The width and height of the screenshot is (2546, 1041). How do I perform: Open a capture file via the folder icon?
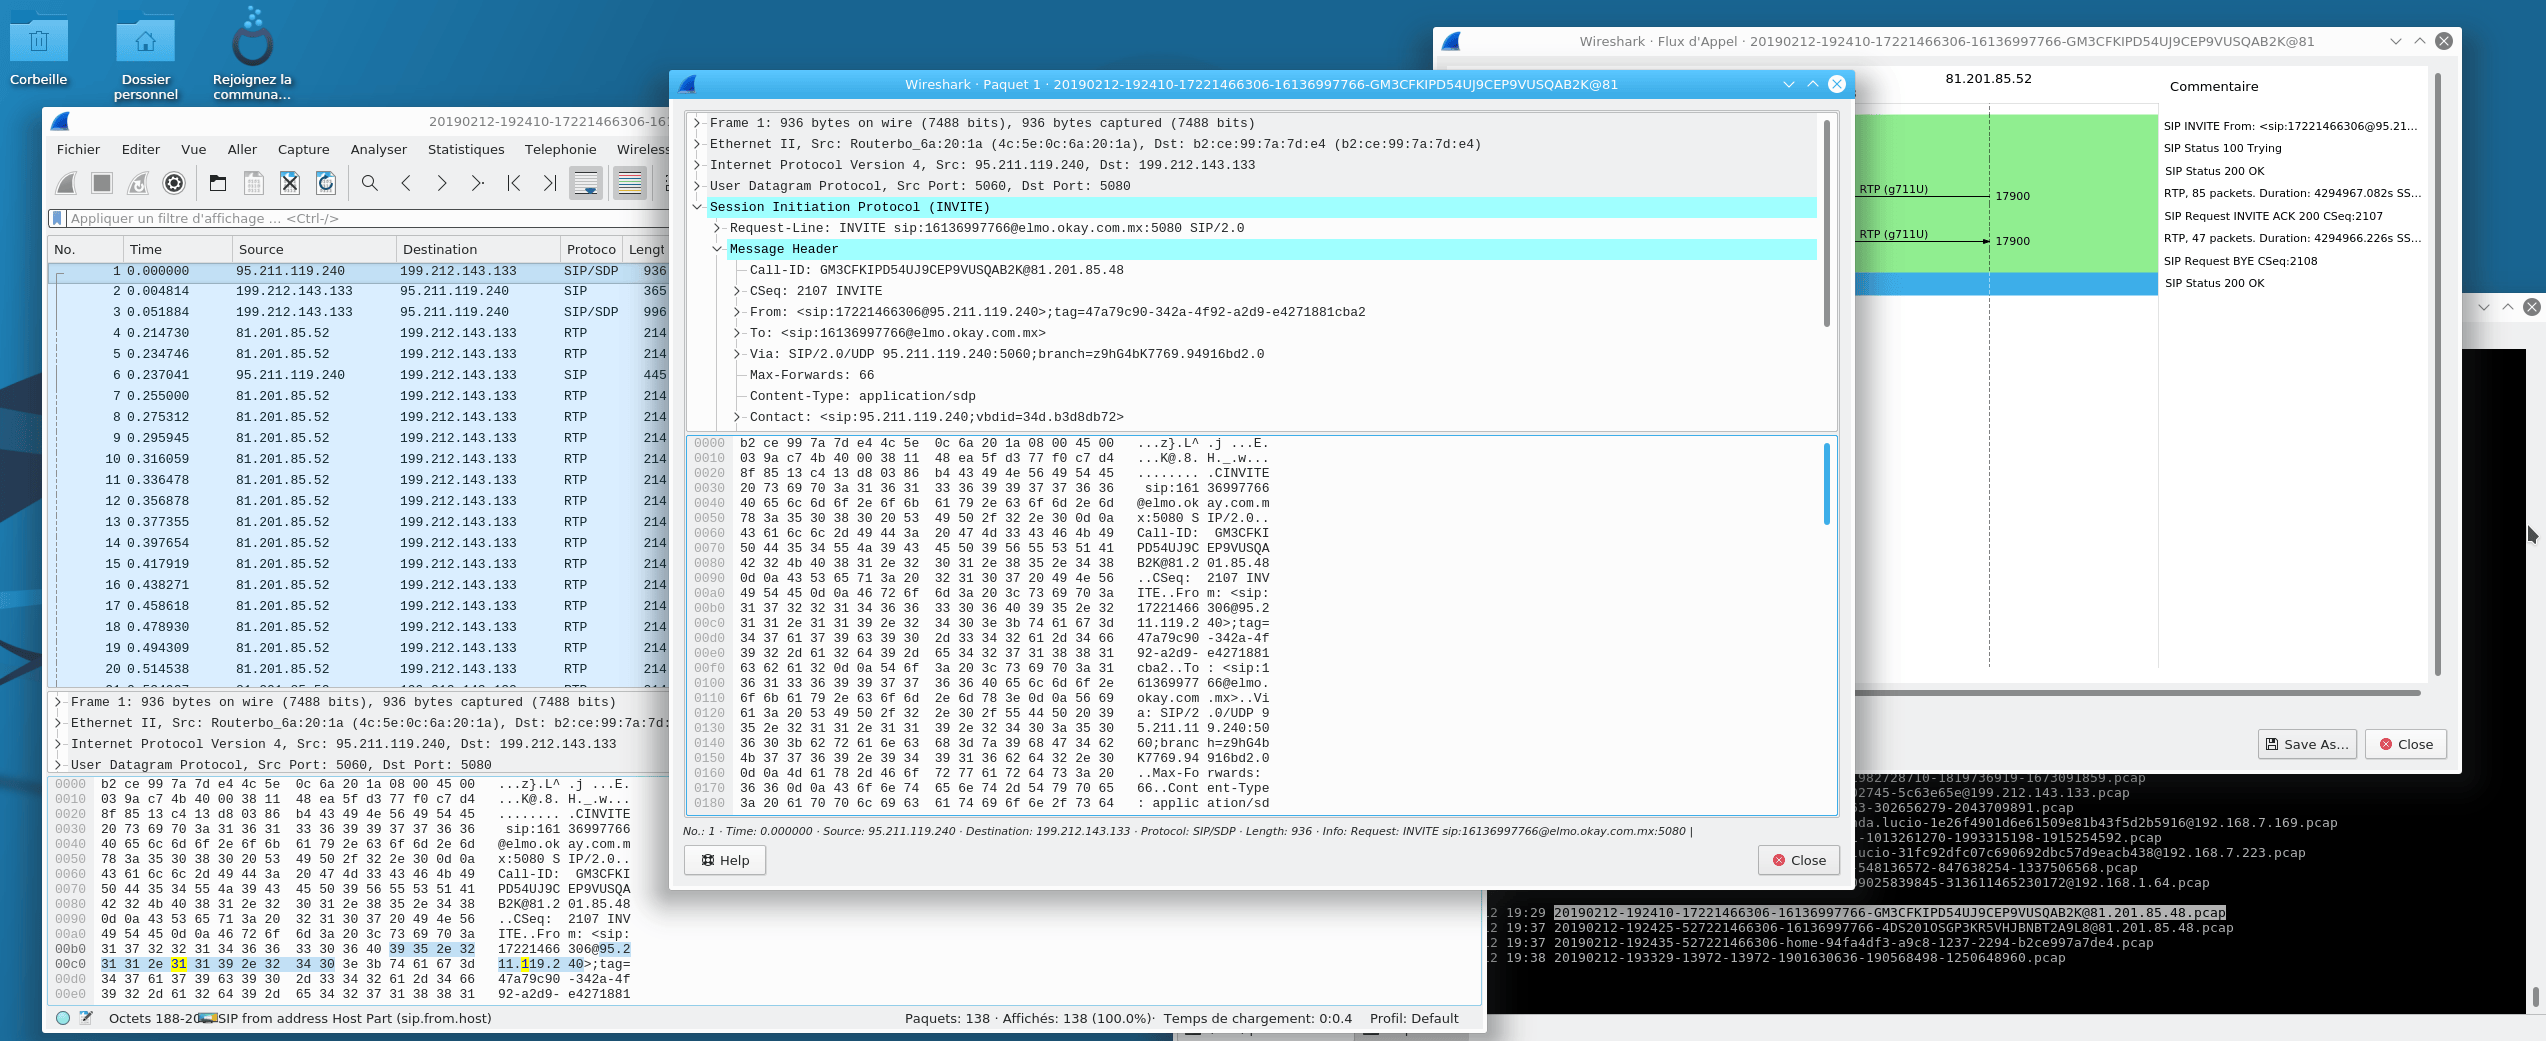click(218, 183)
